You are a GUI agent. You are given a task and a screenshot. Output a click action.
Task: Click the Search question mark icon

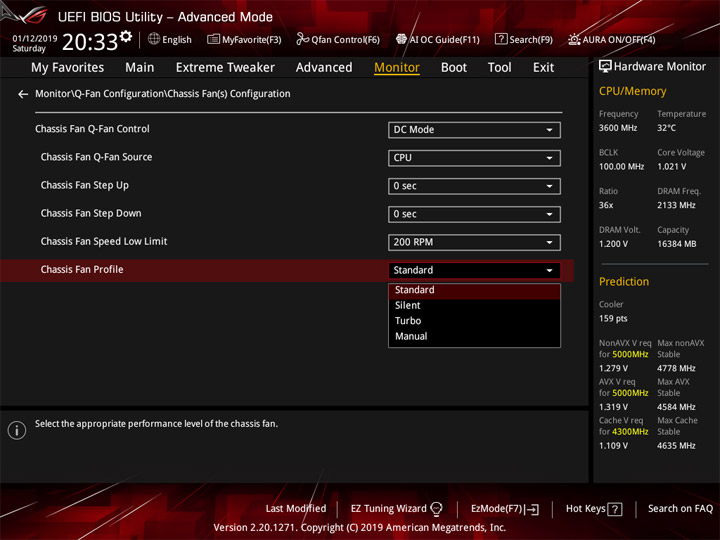click(x=501, y=39)
